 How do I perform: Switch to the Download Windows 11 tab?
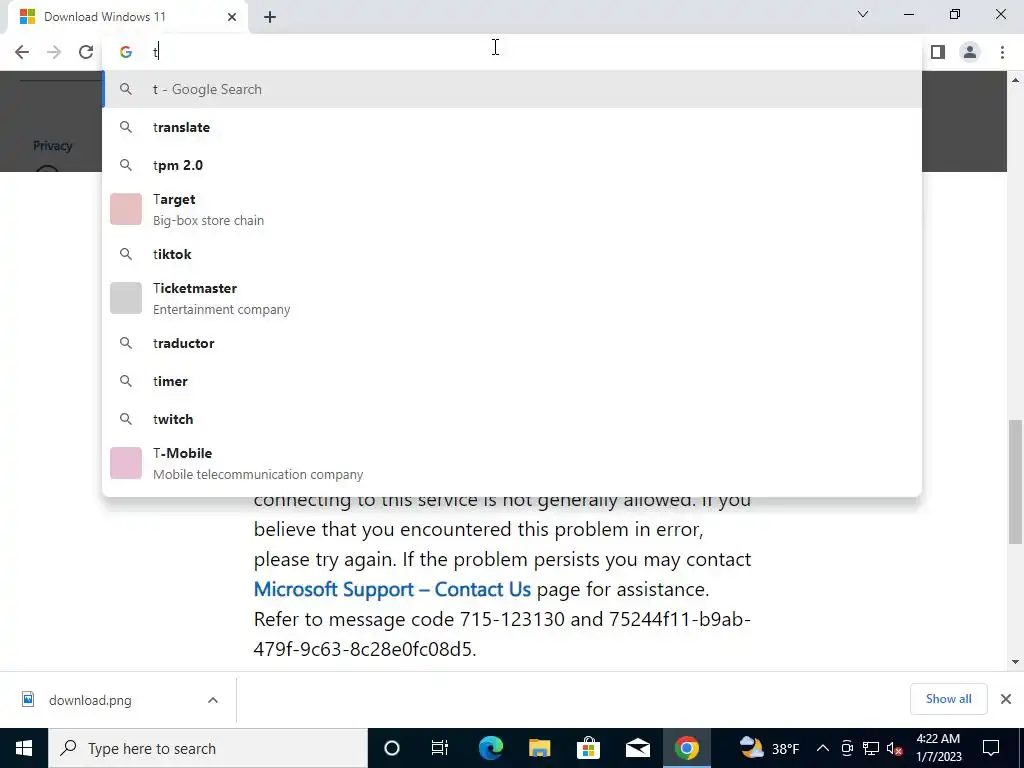click(x=127, y=17)
